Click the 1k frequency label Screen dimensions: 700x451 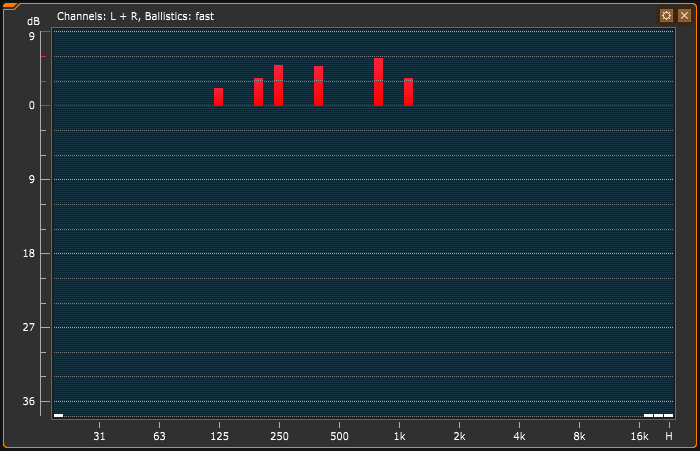[400, 436]
